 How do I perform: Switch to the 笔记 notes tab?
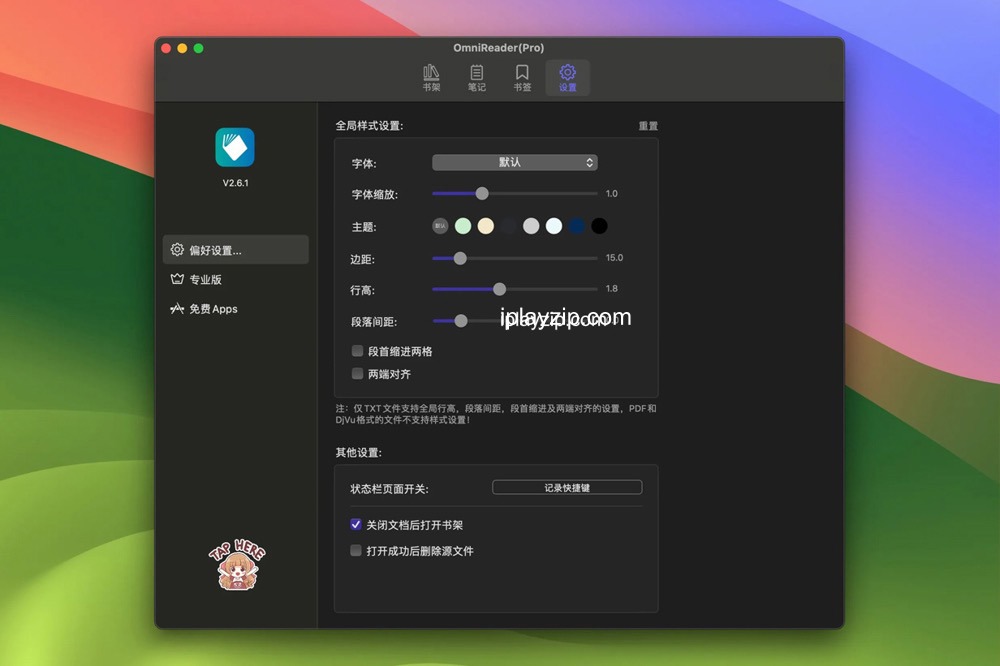click(476, 78)
